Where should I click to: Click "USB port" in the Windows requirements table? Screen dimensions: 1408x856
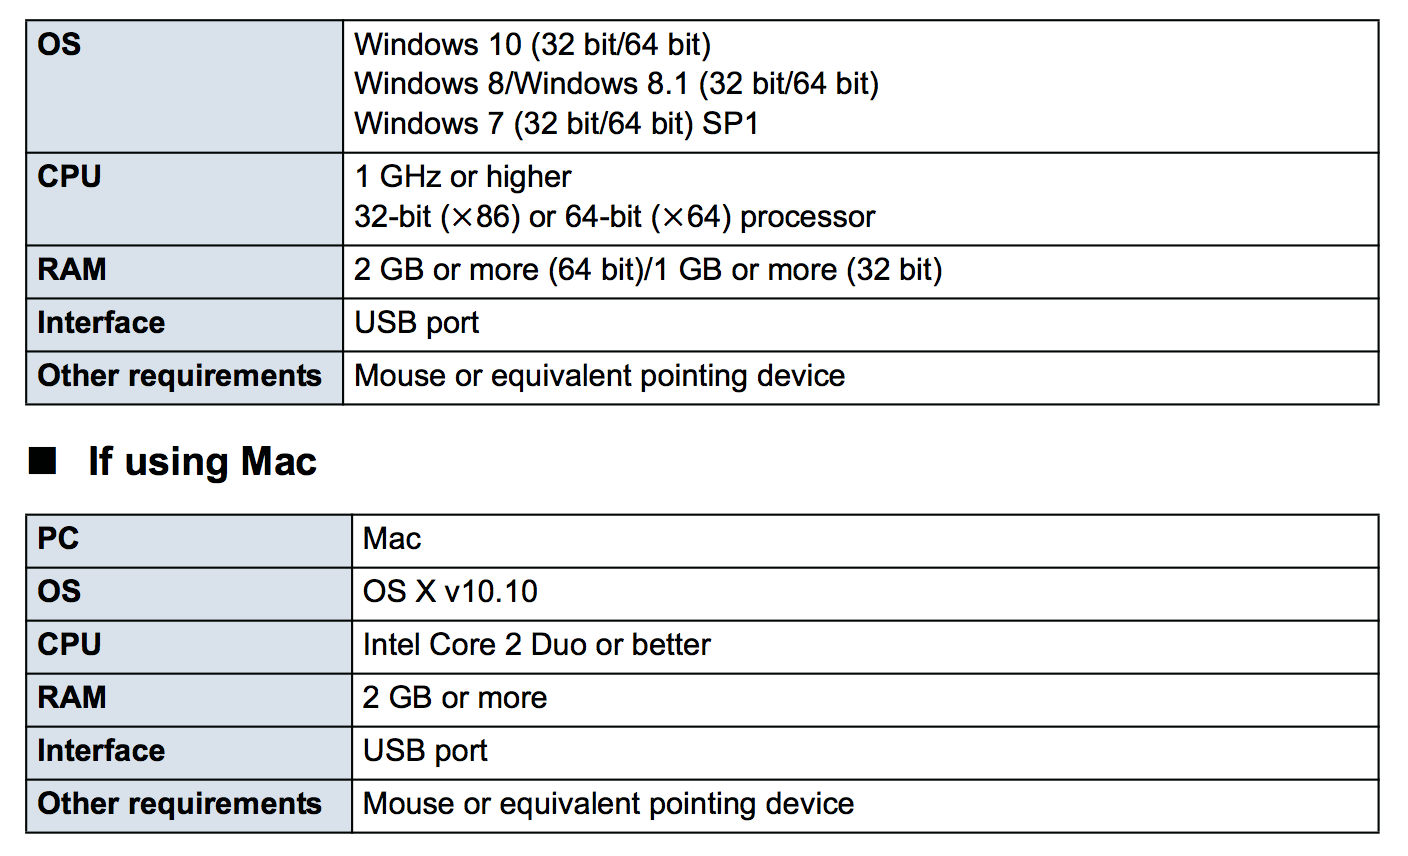pos(416,323)
